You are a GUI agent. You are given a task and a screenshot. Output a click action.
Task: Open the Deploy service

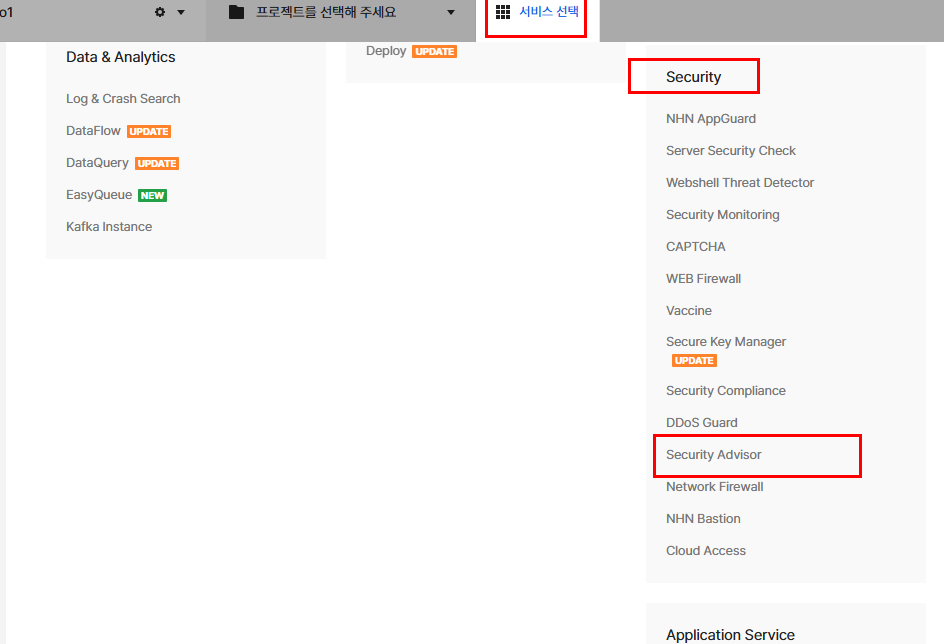386,51
